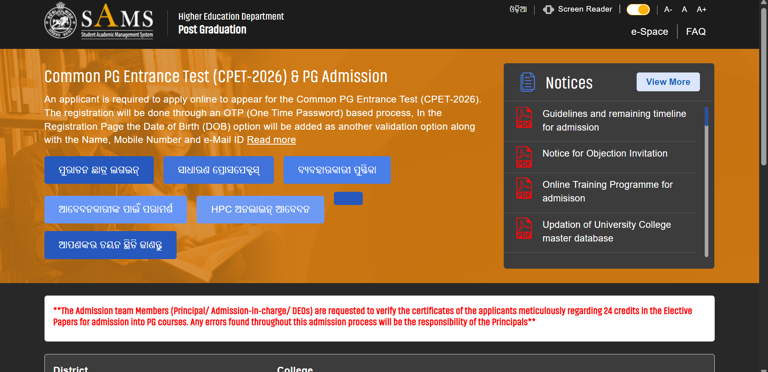Viewport: 768px width, 372px height.
Task: Switch language to Odia
Action: [518, 9]
